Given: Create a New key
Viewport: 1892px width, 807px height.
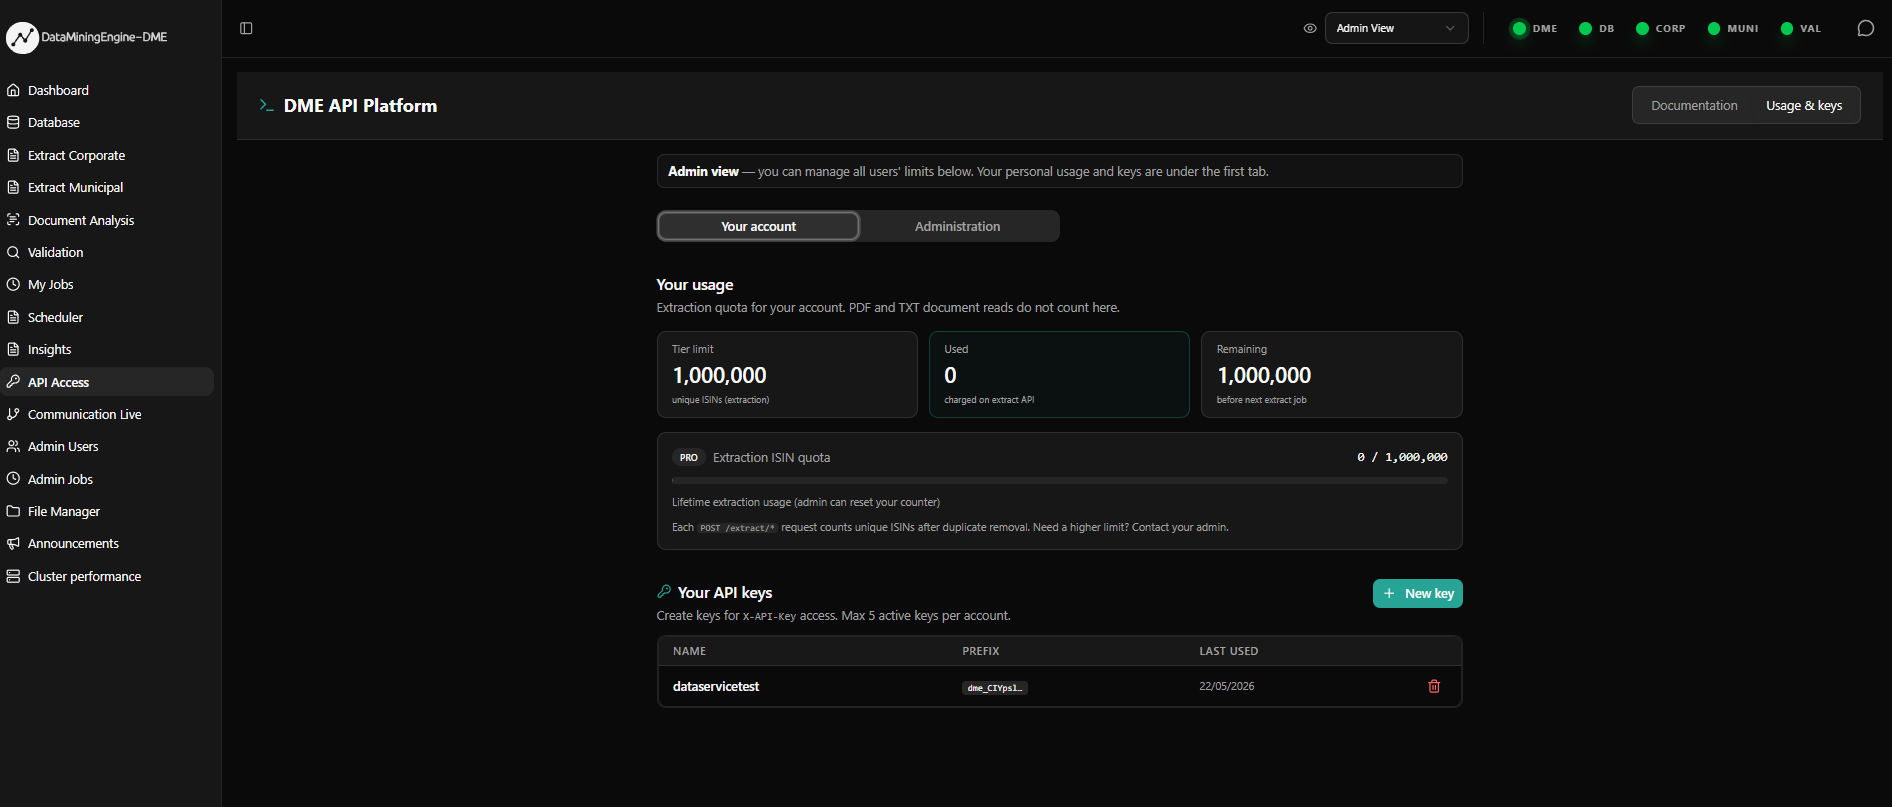Looking at the screenshot, I should point(1417,593).
